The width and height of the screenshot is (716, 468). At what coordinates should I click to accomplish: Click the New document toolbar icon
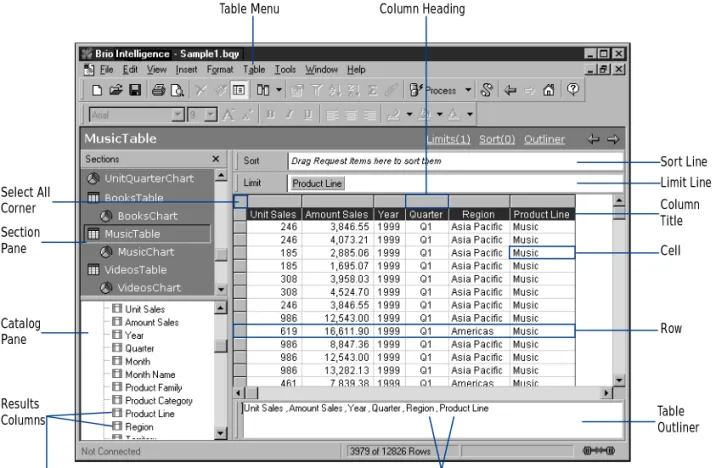(x=97, y=90)
